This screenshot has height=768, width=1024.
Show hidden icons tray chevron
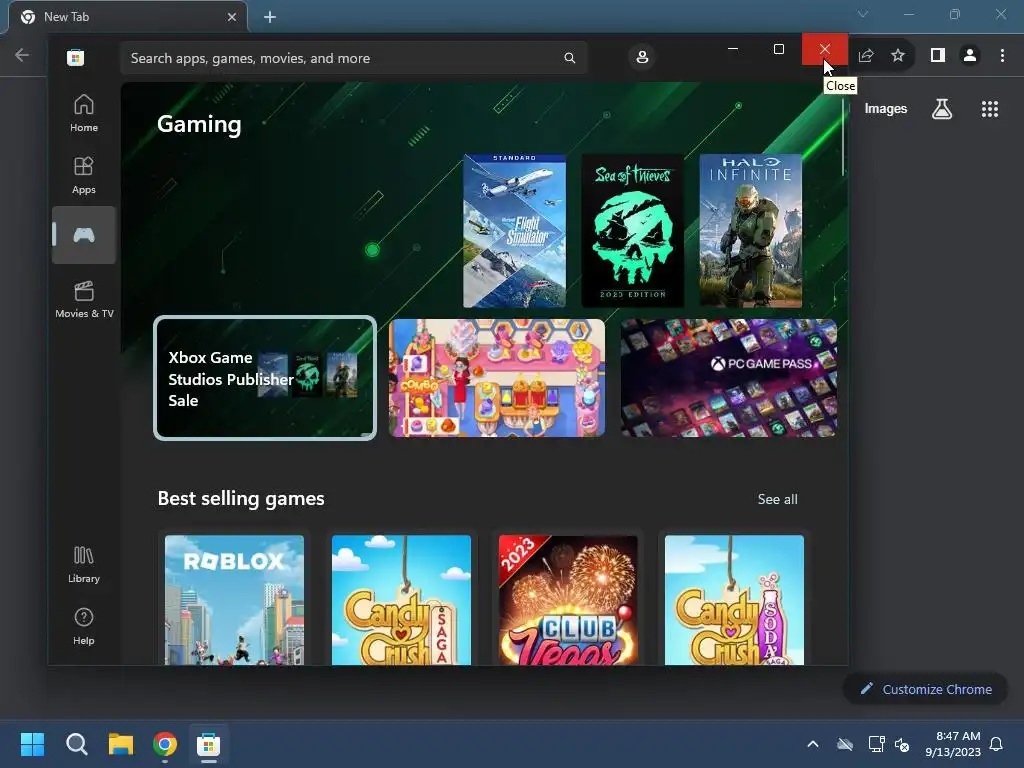click(813, 744)
